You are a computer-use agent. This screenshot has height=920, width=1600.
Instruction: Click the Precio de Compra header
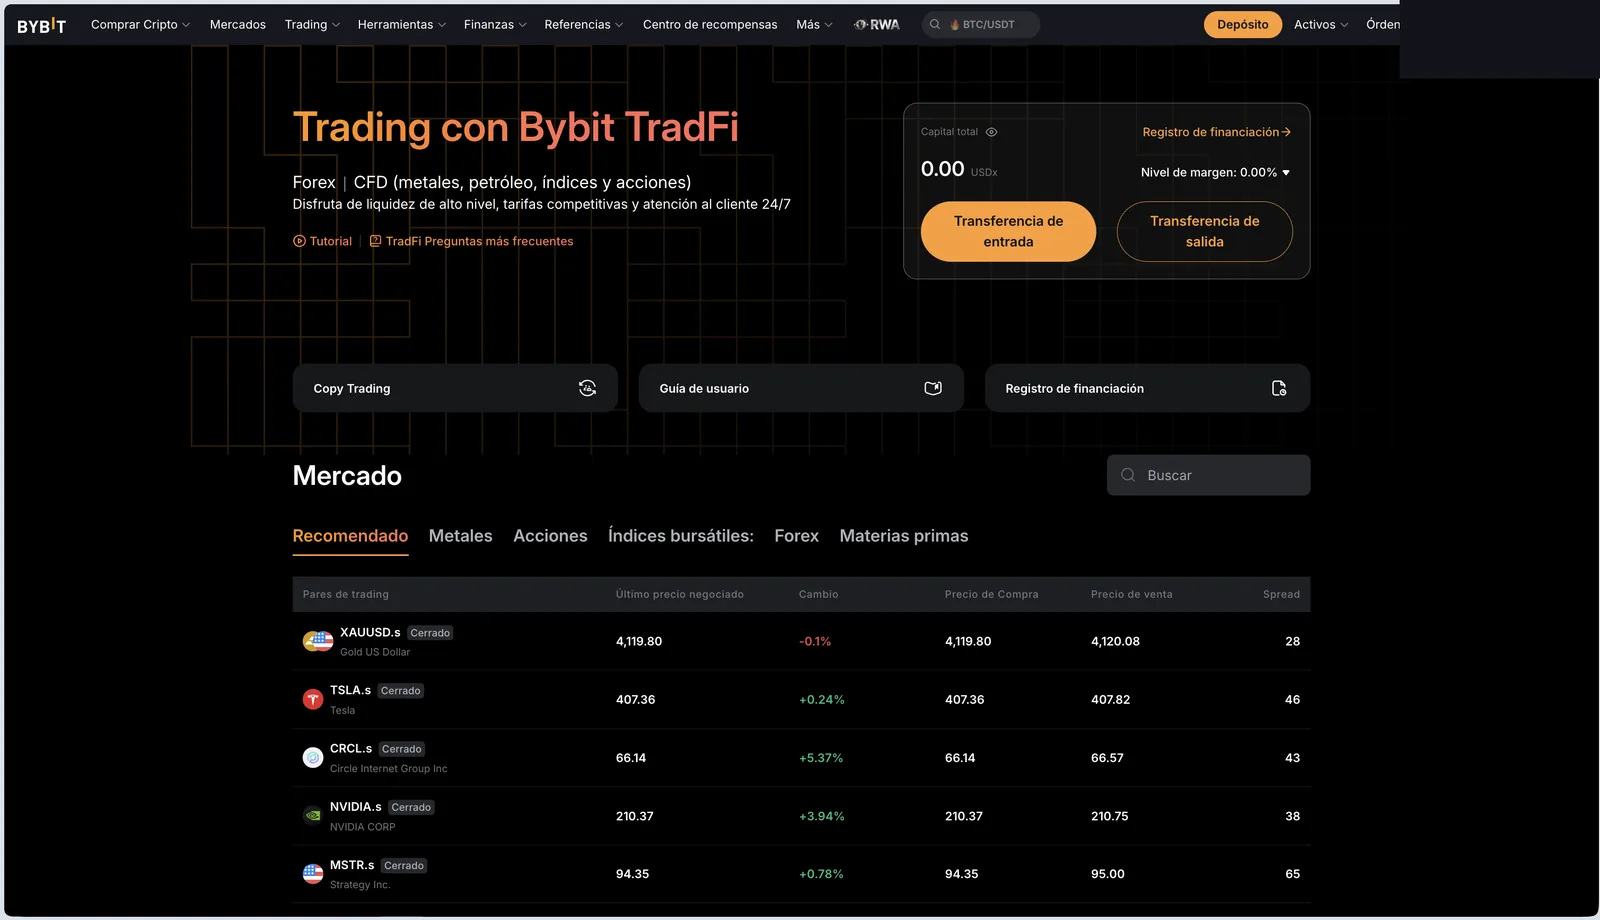click(x=991, y=594)
